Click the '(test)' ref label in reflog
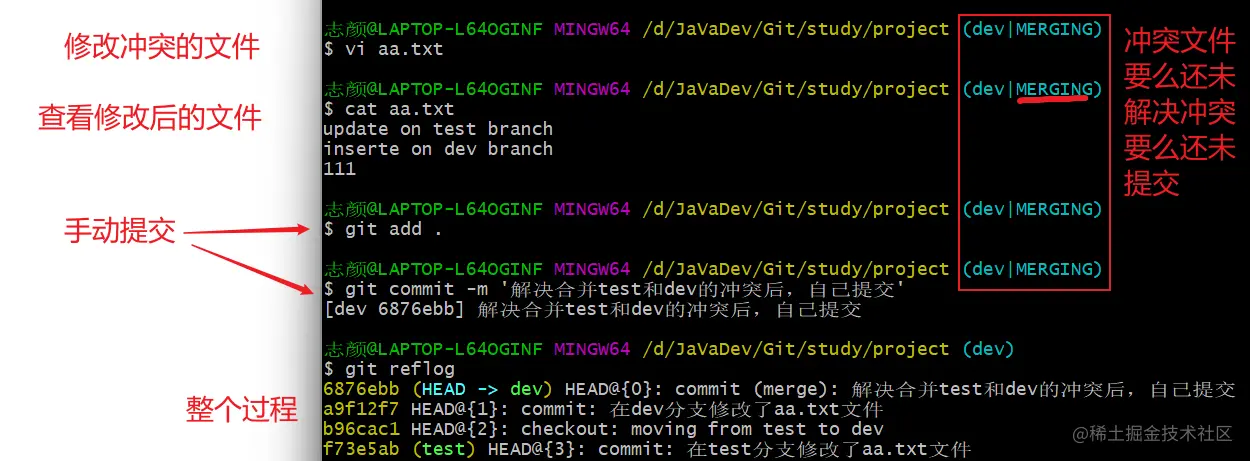 coord(444,449)
